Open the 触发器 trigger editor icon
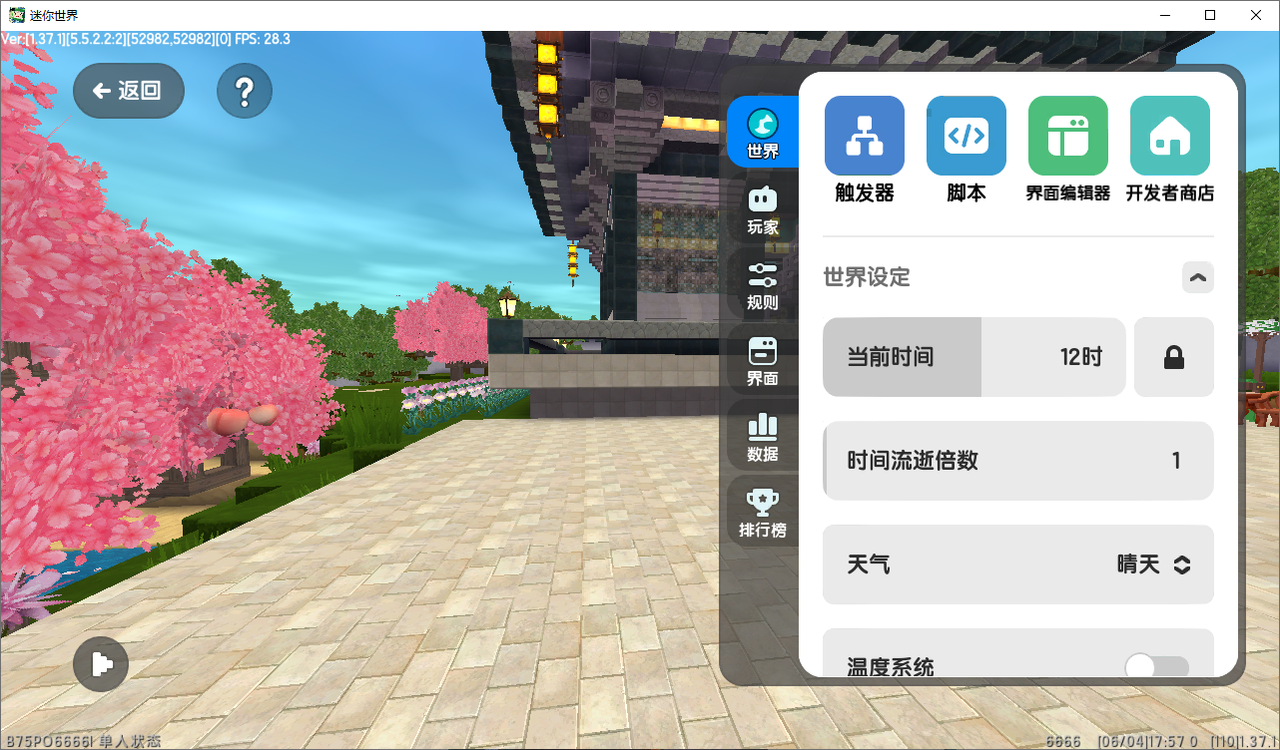The width and height of the screenshot is (1280, 750). point(864,136)
